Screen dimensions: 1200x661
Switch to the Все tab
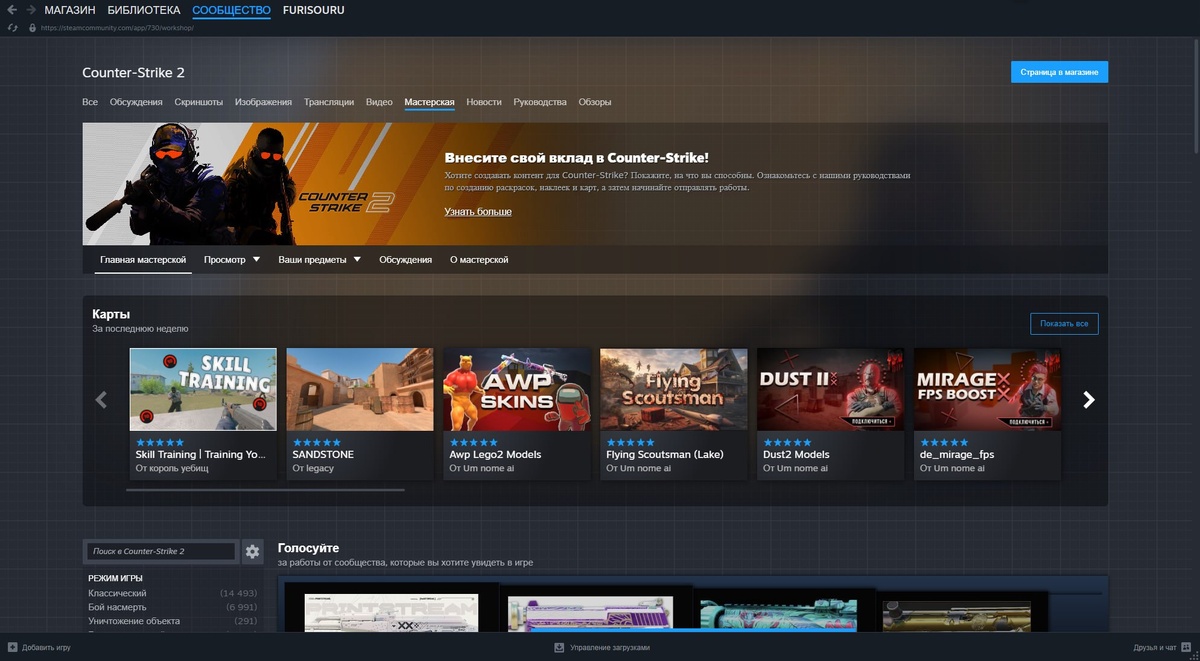pos(90,102)
